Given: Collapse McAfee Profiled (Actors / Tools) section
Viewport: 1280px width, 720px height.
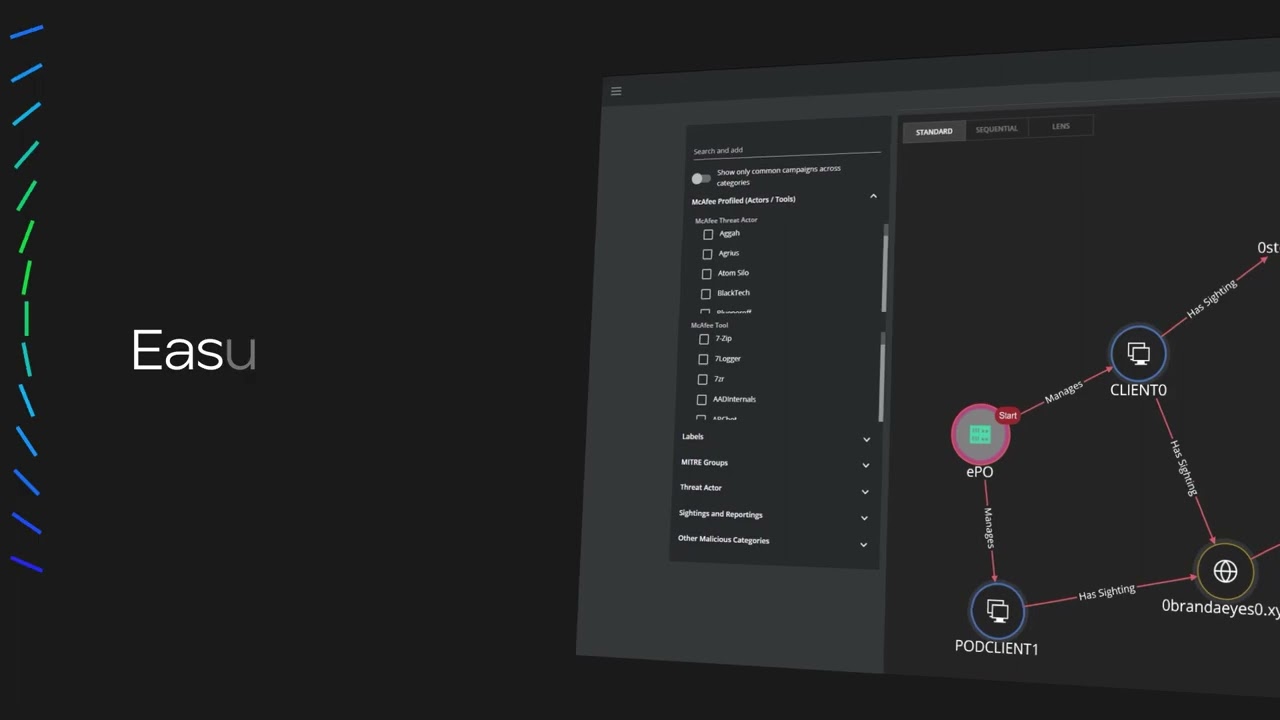Looking at the screenshot, I should click(873, 196).
